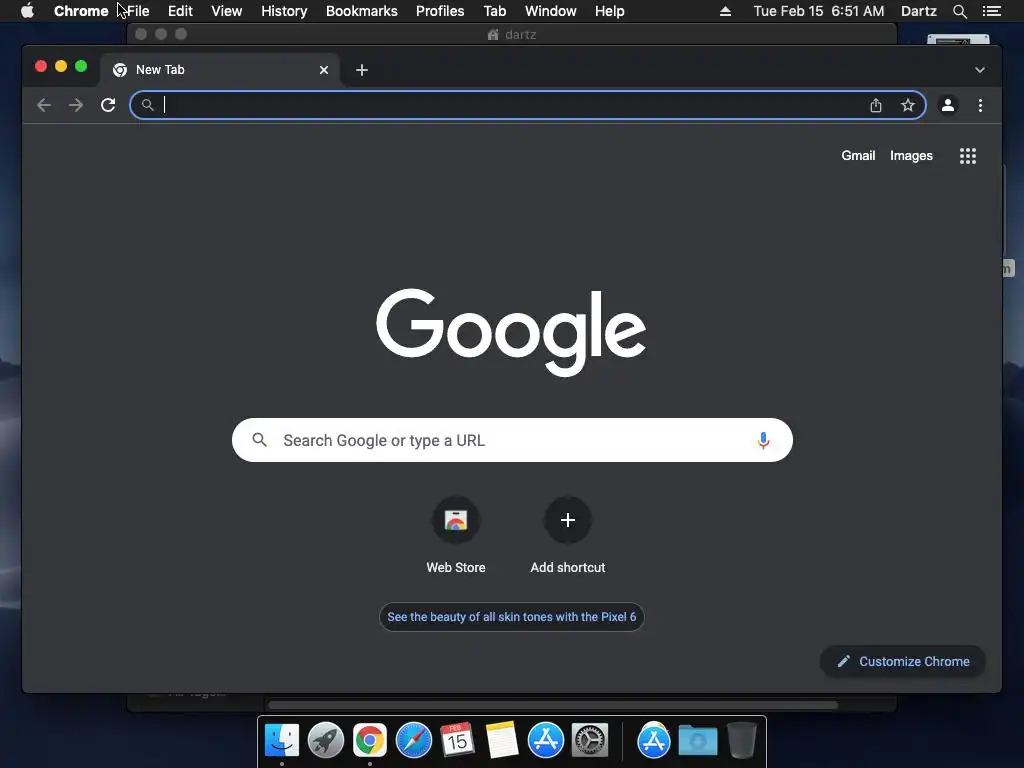
Task: Click the Finder window horizontal scrollbar
Action: click(x=552, y=705)
